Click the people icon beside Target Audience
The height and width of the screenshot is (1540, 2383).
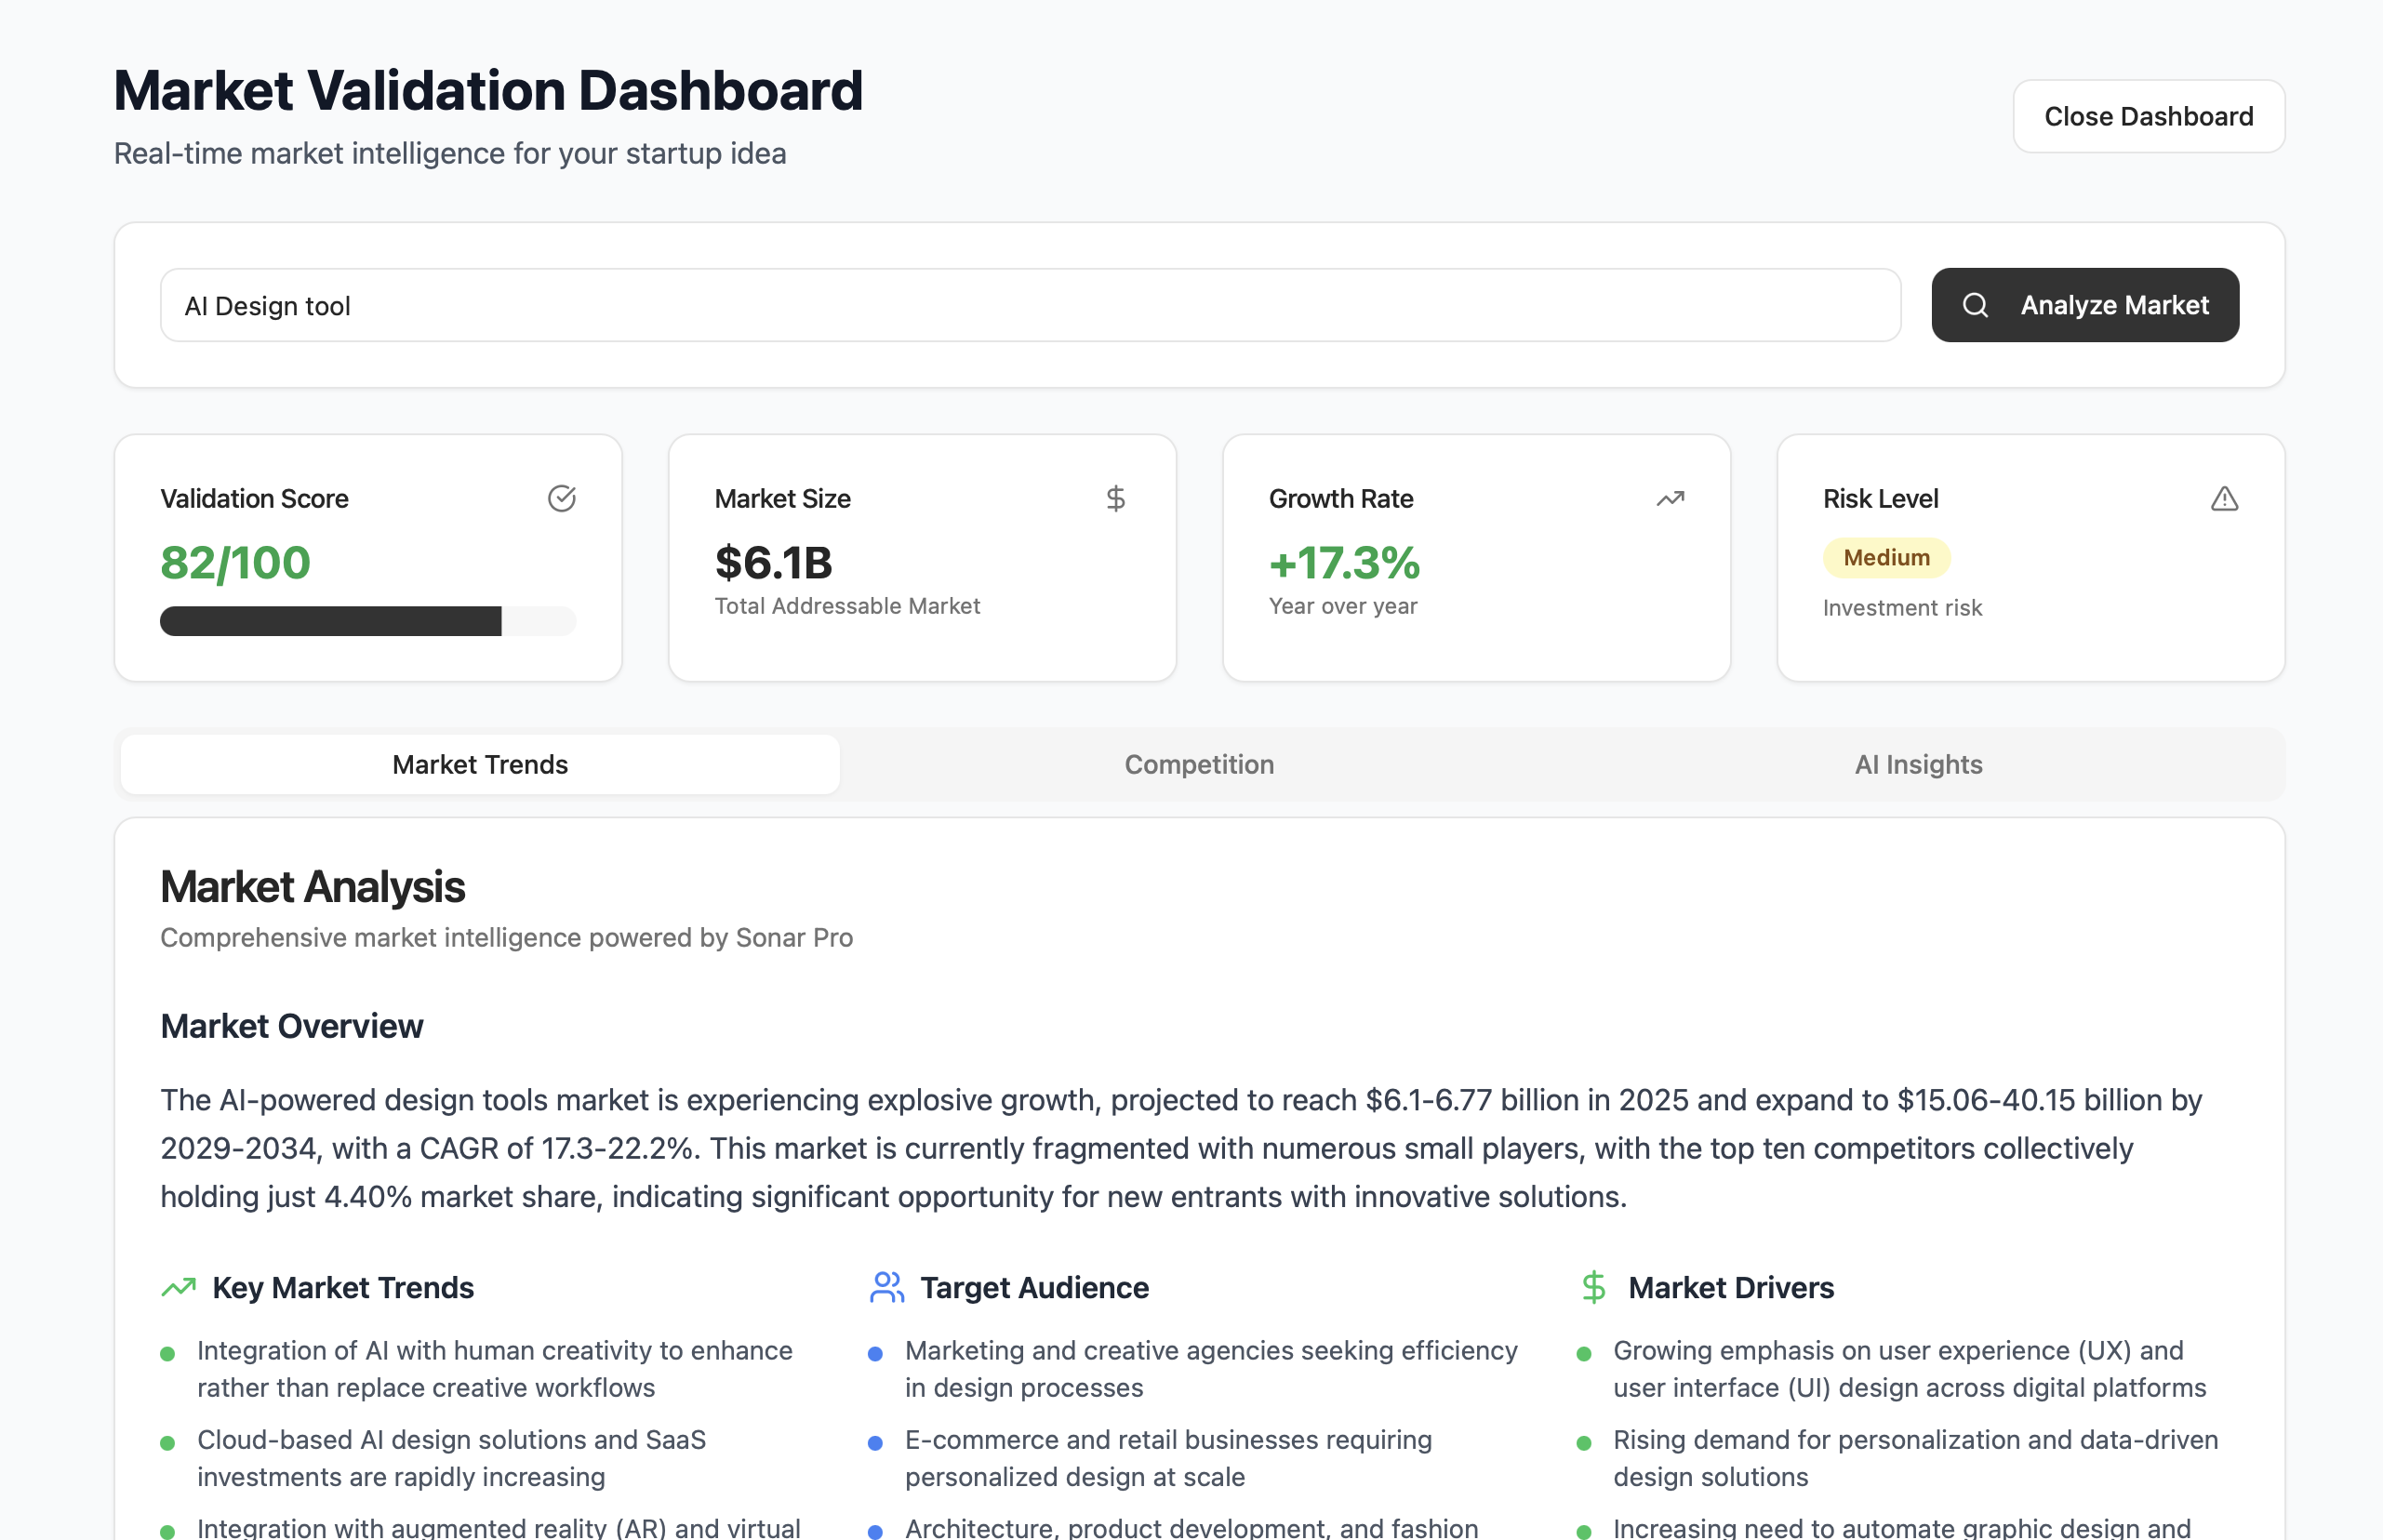886,1287
